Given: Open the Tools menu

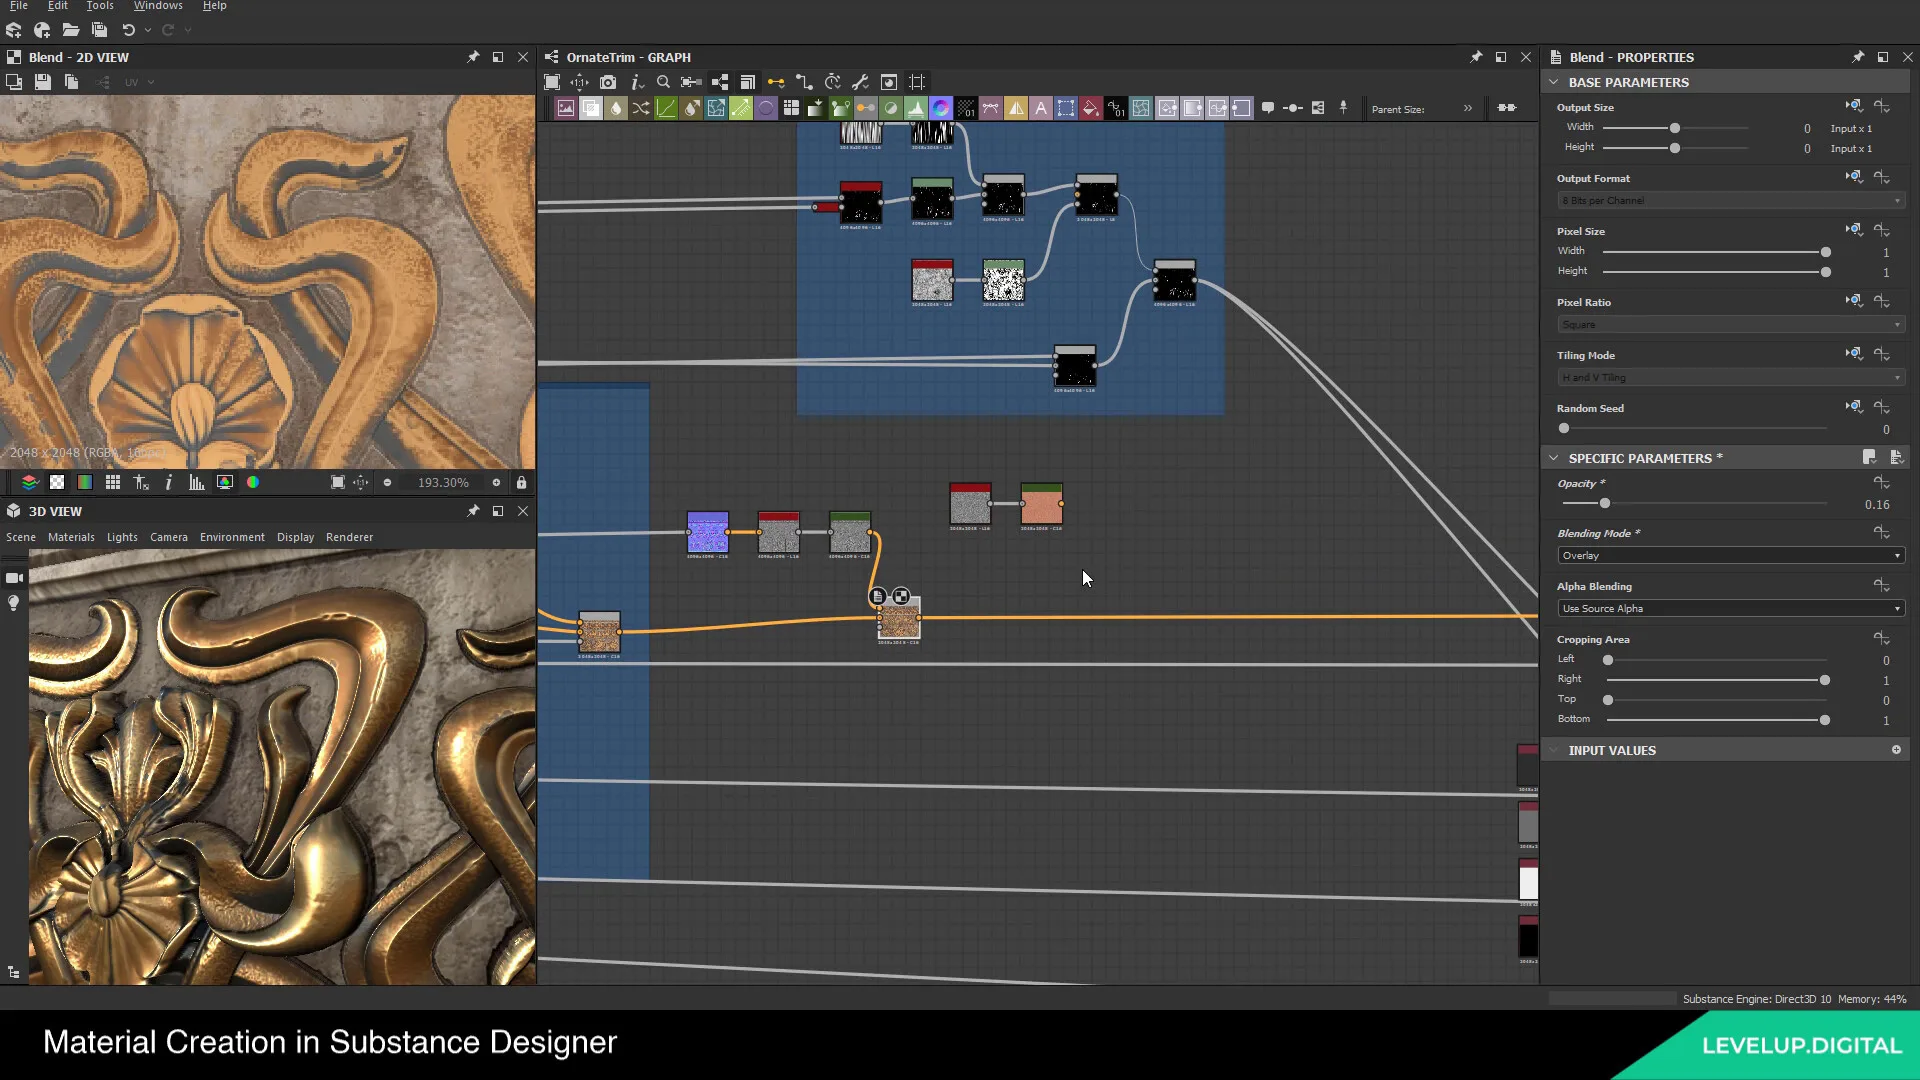Looking at the screenshot, I should point(99,6).
